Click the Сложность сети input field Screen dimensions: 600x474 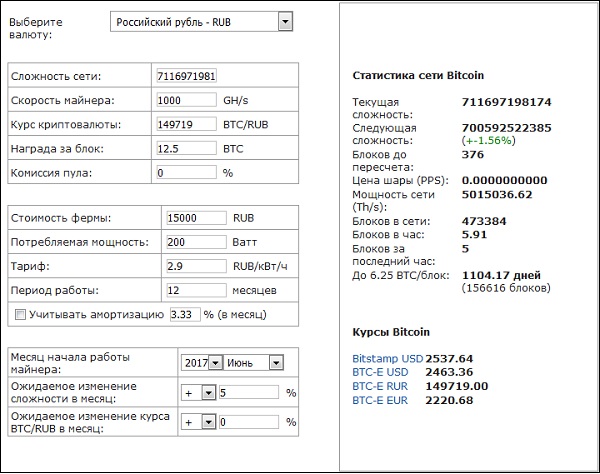pyautogui.click(x=187, y=77)
